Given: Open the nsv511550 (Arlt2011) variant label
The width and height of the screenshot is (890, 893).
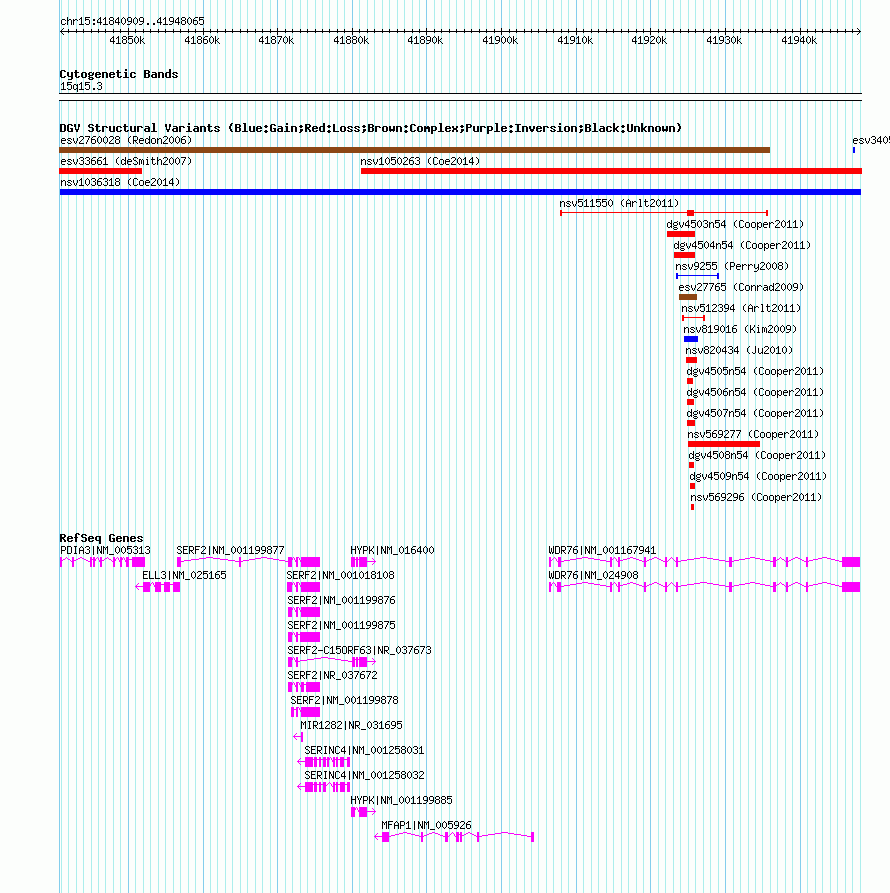Looking at the screenshot, I should click(619, 203).
